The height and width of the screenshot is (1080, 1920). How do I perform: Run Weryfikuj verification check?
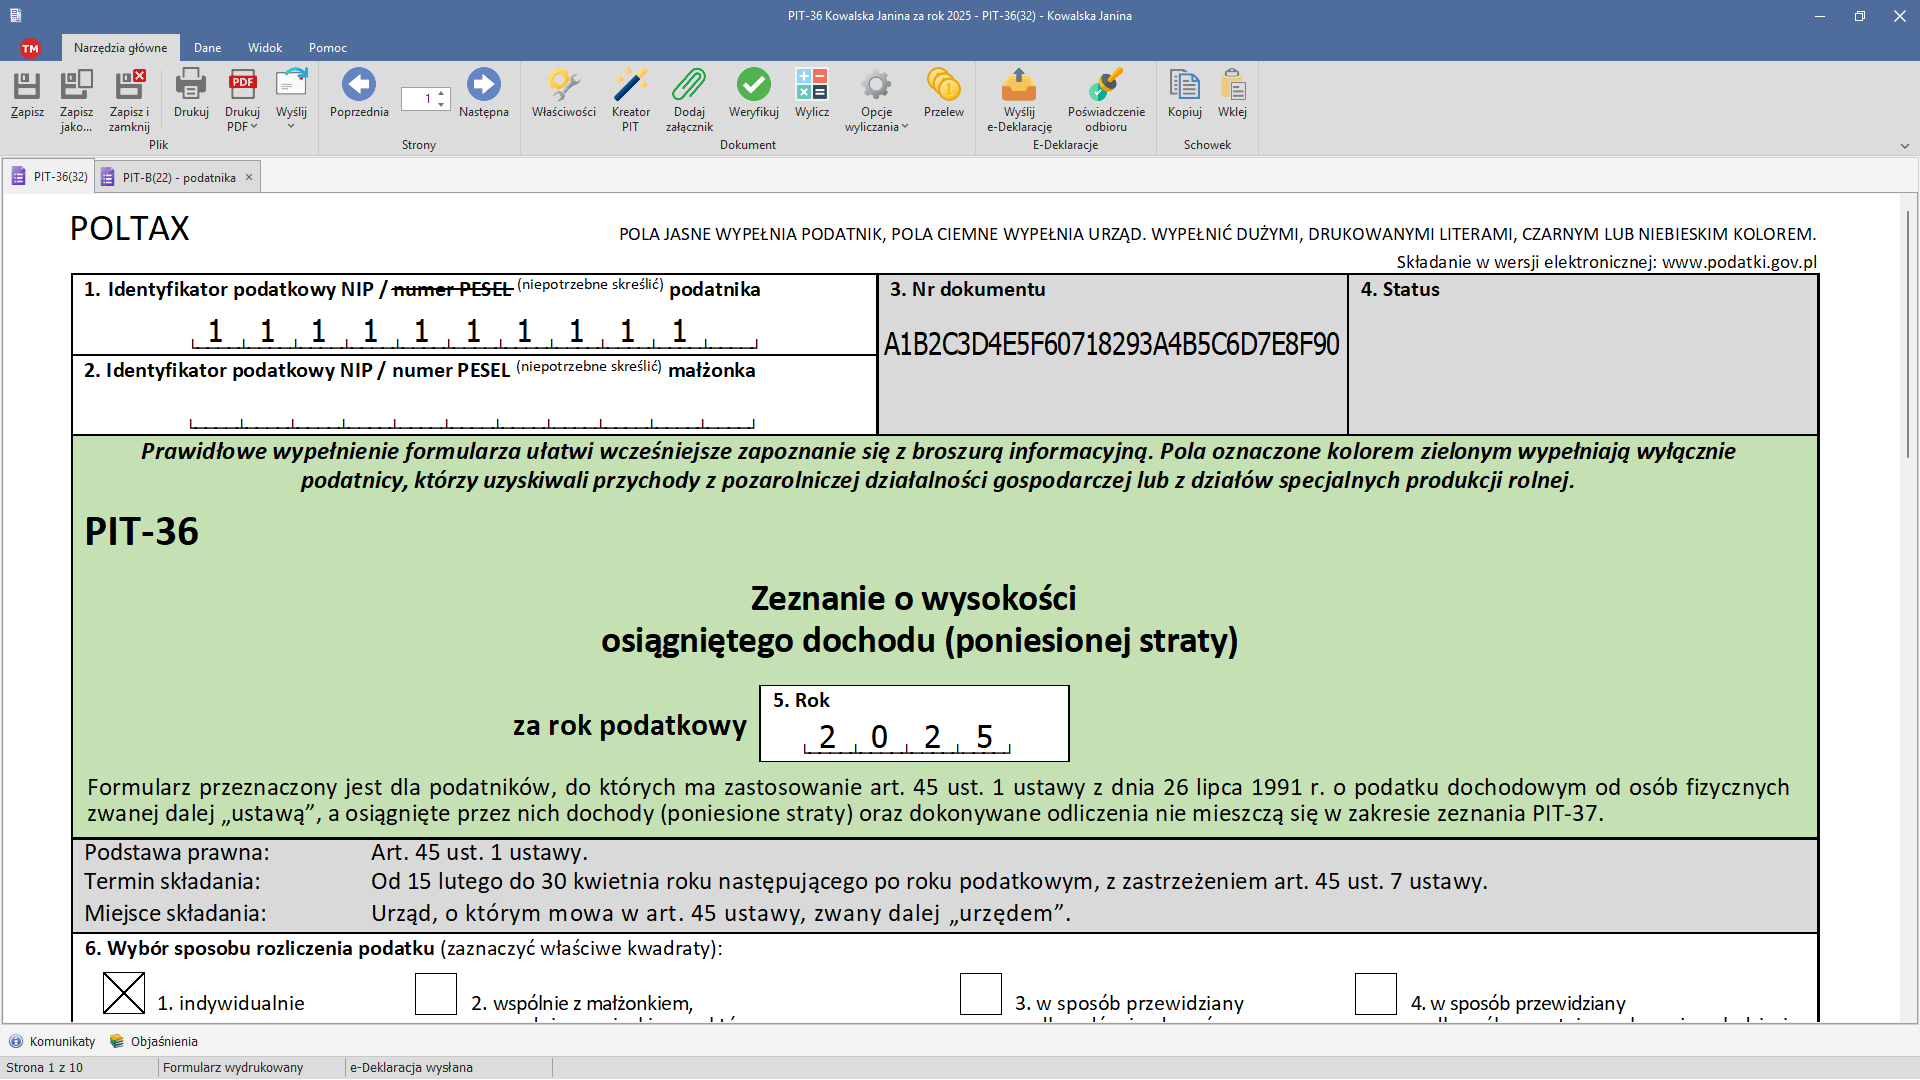click(x=753, y=95)
